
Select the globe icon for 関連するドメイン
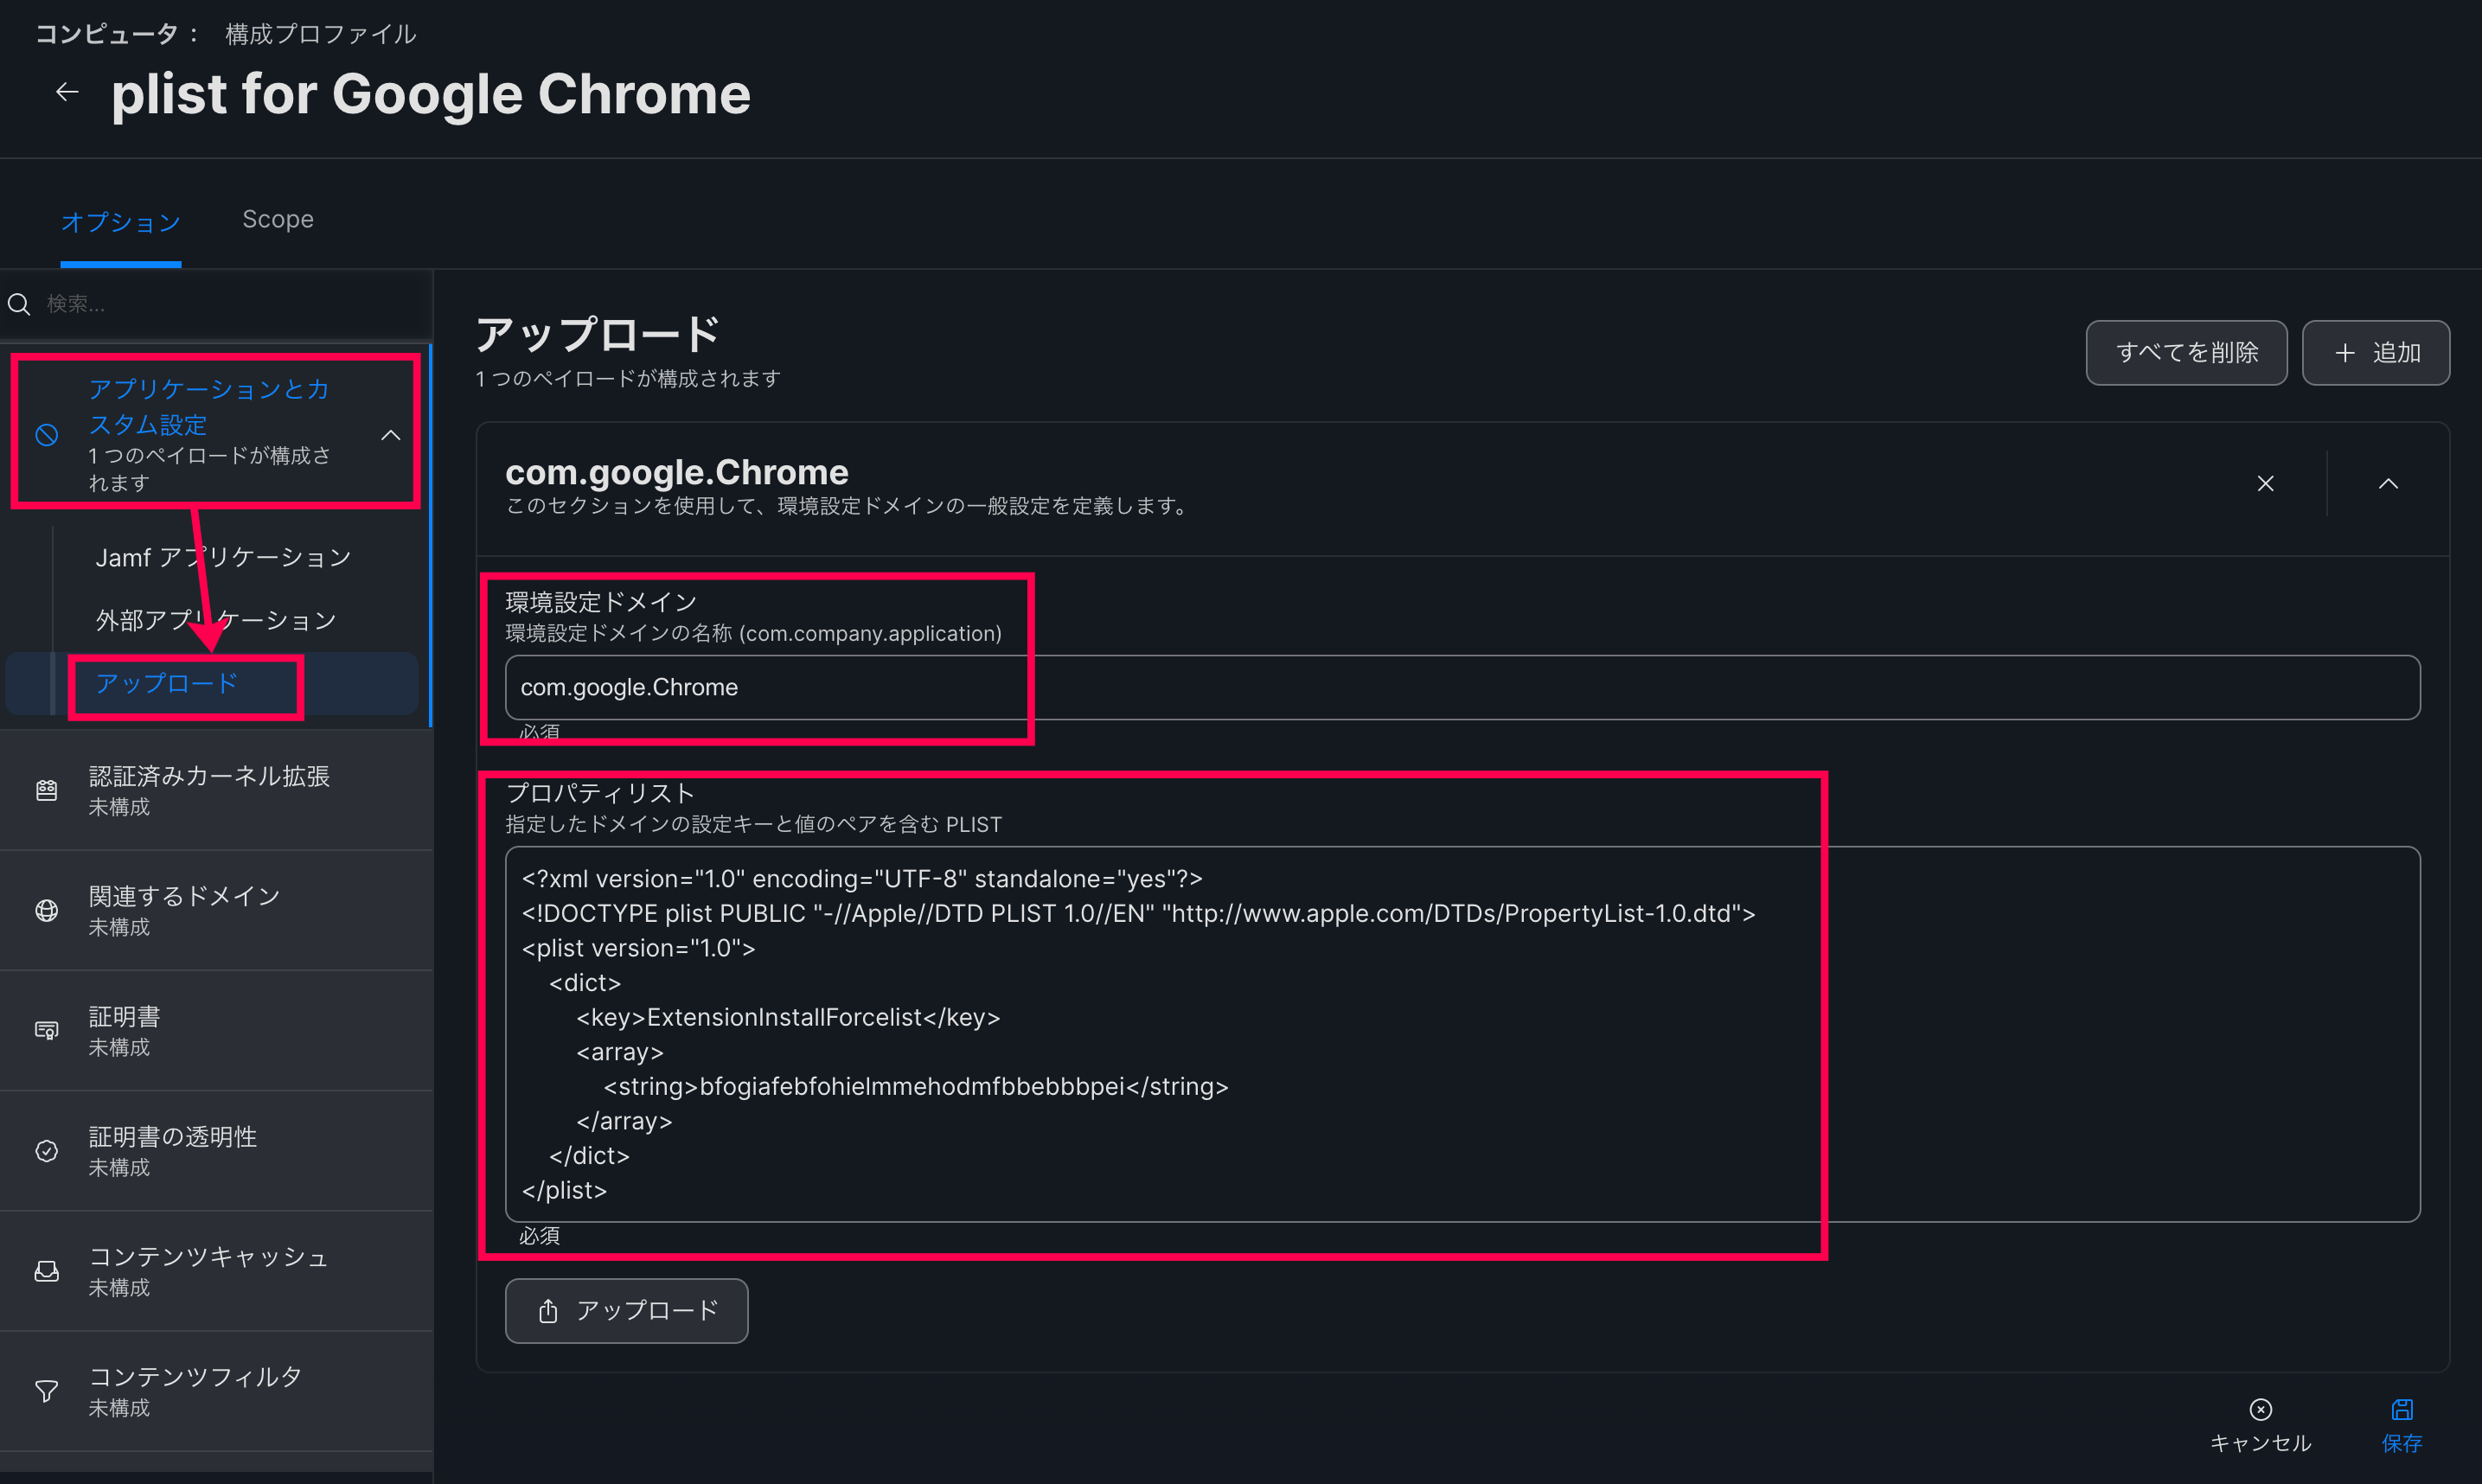coord(46,910)
